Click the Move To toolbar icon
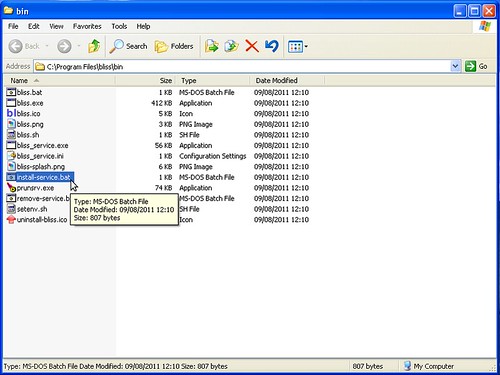The height and width of the screenshot is (375, 500). [x=212, y=46]
